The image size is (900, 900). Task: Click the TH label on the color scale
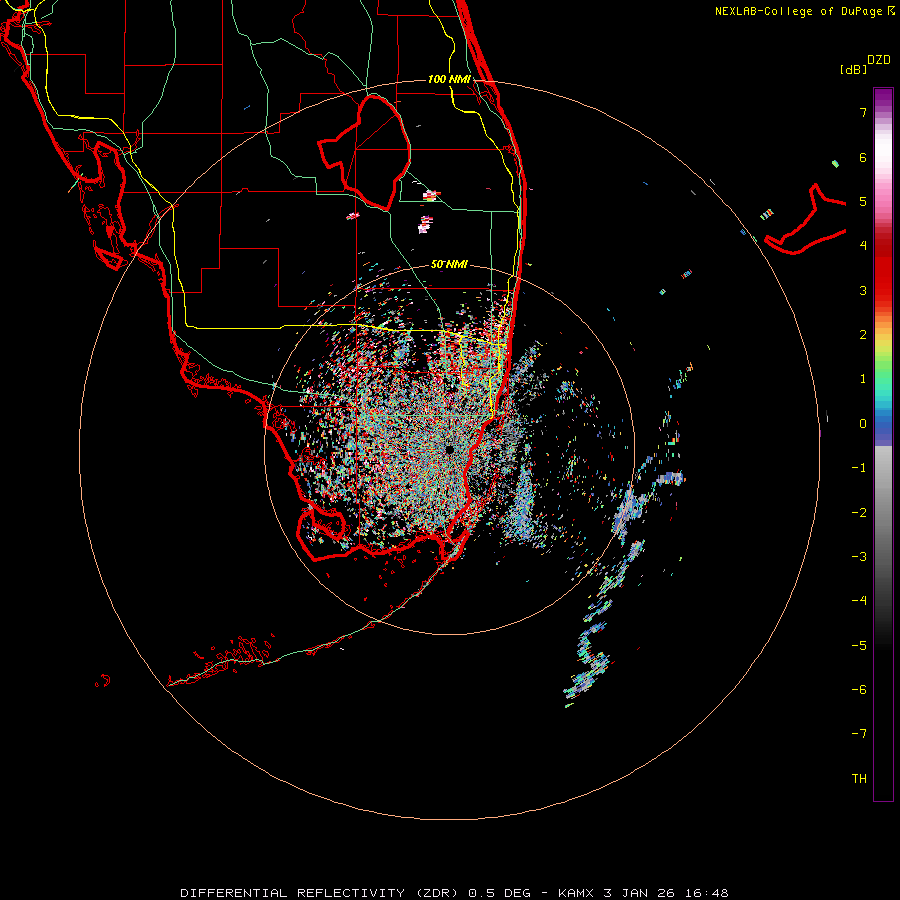pyautogui.click(x=859, y=779)
